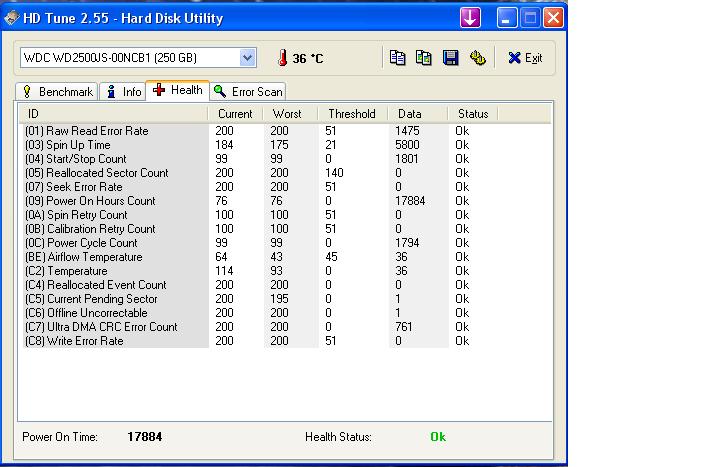Open the options tools icon
Image resolution: width=720 pixels, height=467 pixels.
(478, 58)
